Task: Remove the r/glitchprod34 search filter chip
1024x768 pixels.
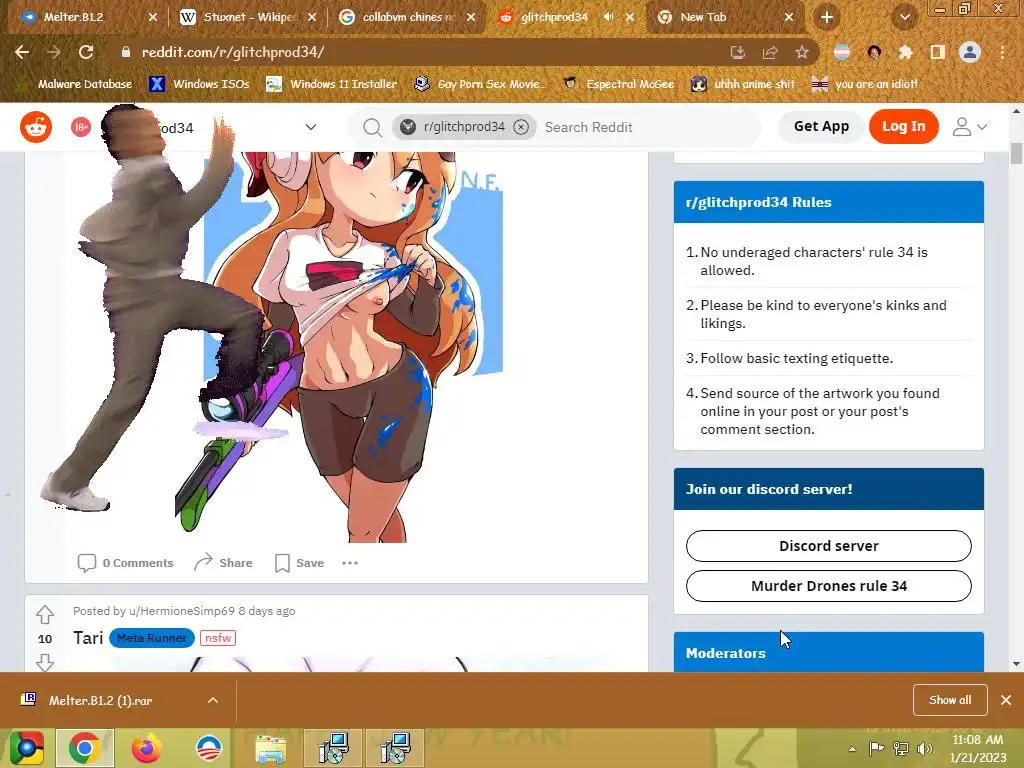Action: (520, 127)
